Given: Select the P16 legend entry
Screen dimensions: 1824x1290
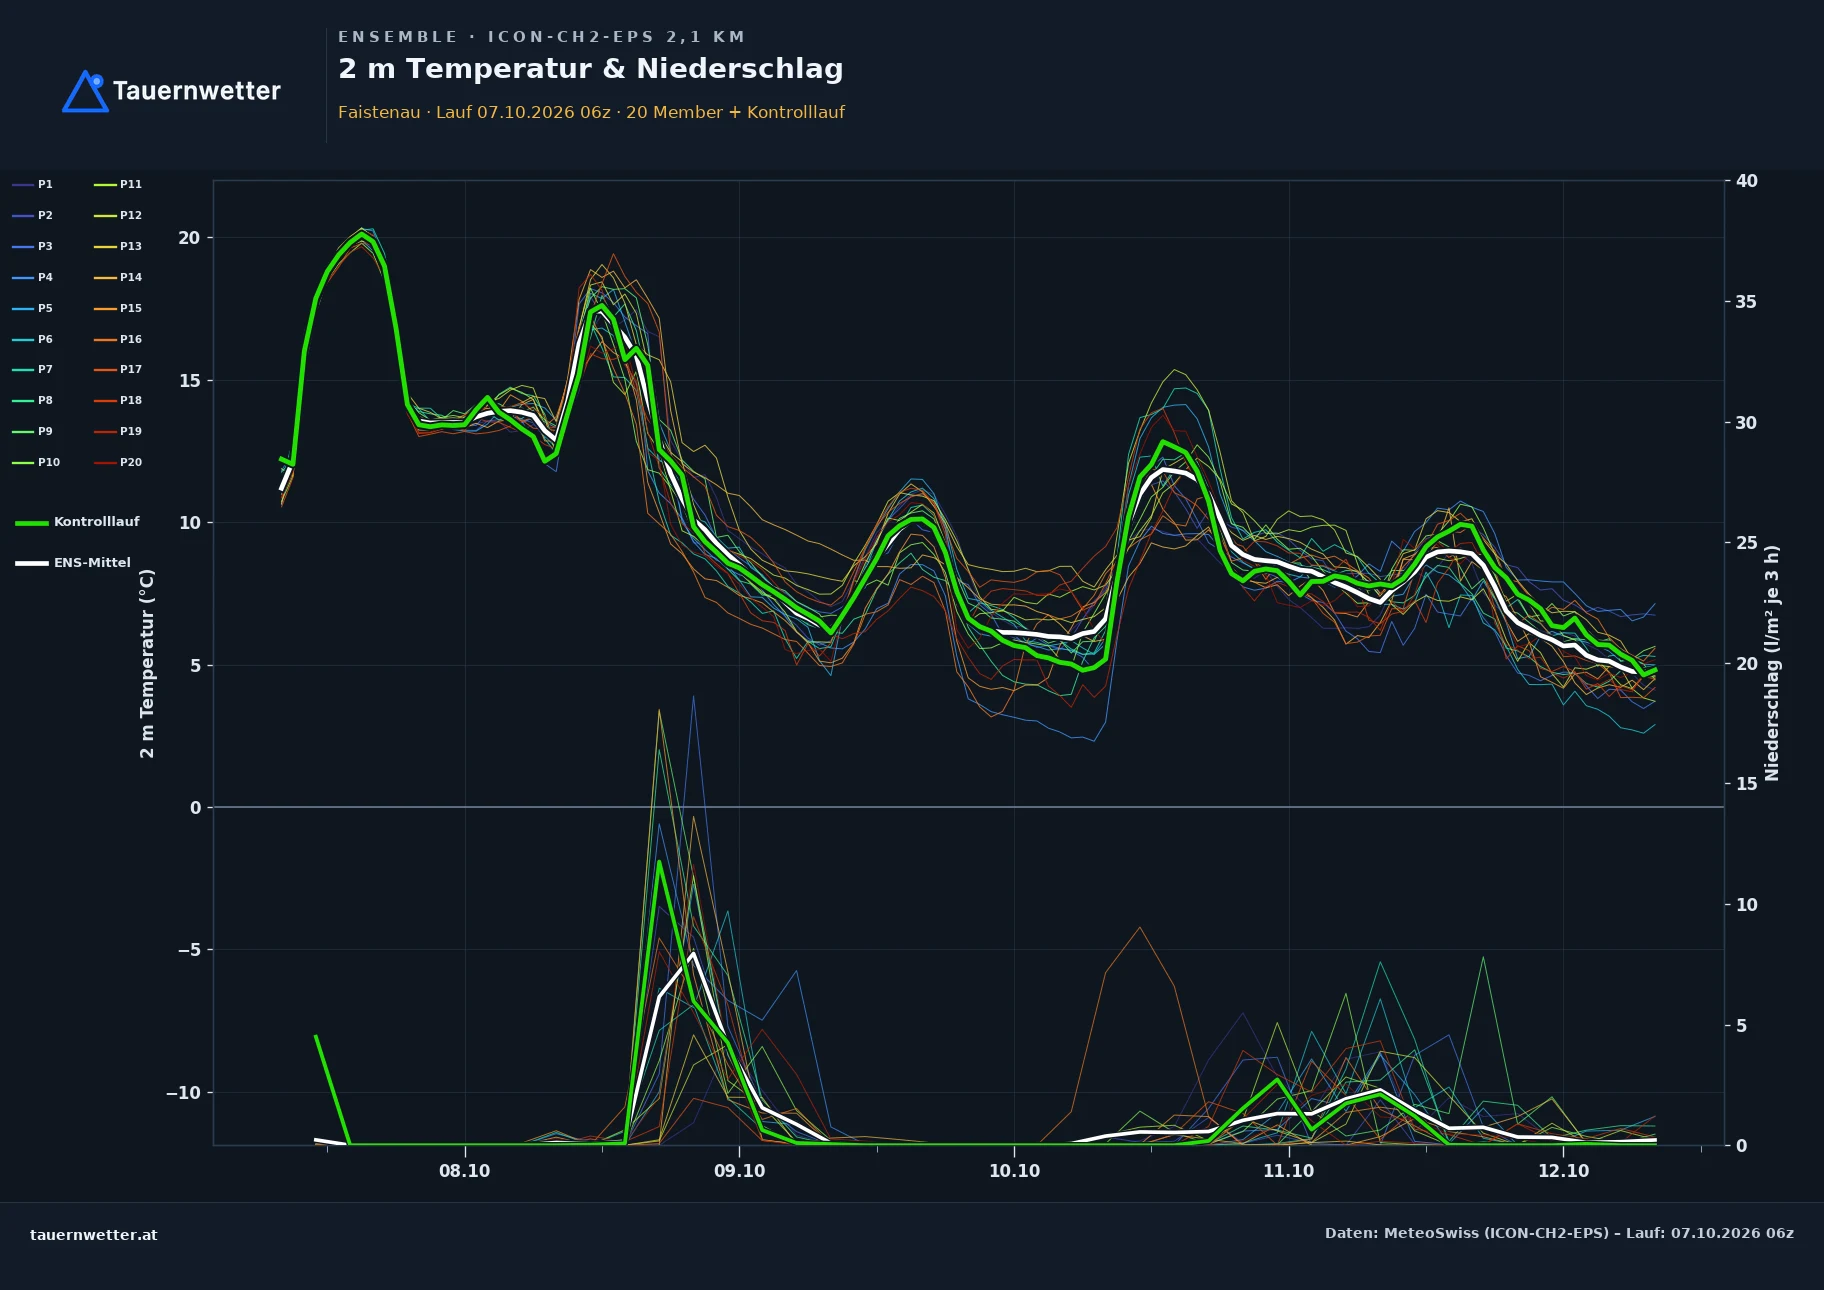Looking at the screenshot, I should [118, 339].
